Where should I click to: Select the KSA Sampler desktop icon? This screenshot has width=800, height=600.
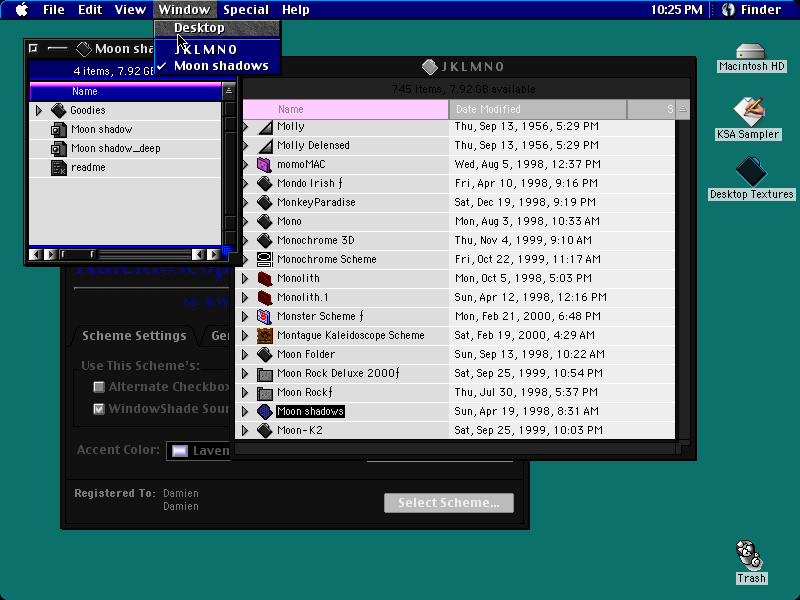tap(748, 111)
